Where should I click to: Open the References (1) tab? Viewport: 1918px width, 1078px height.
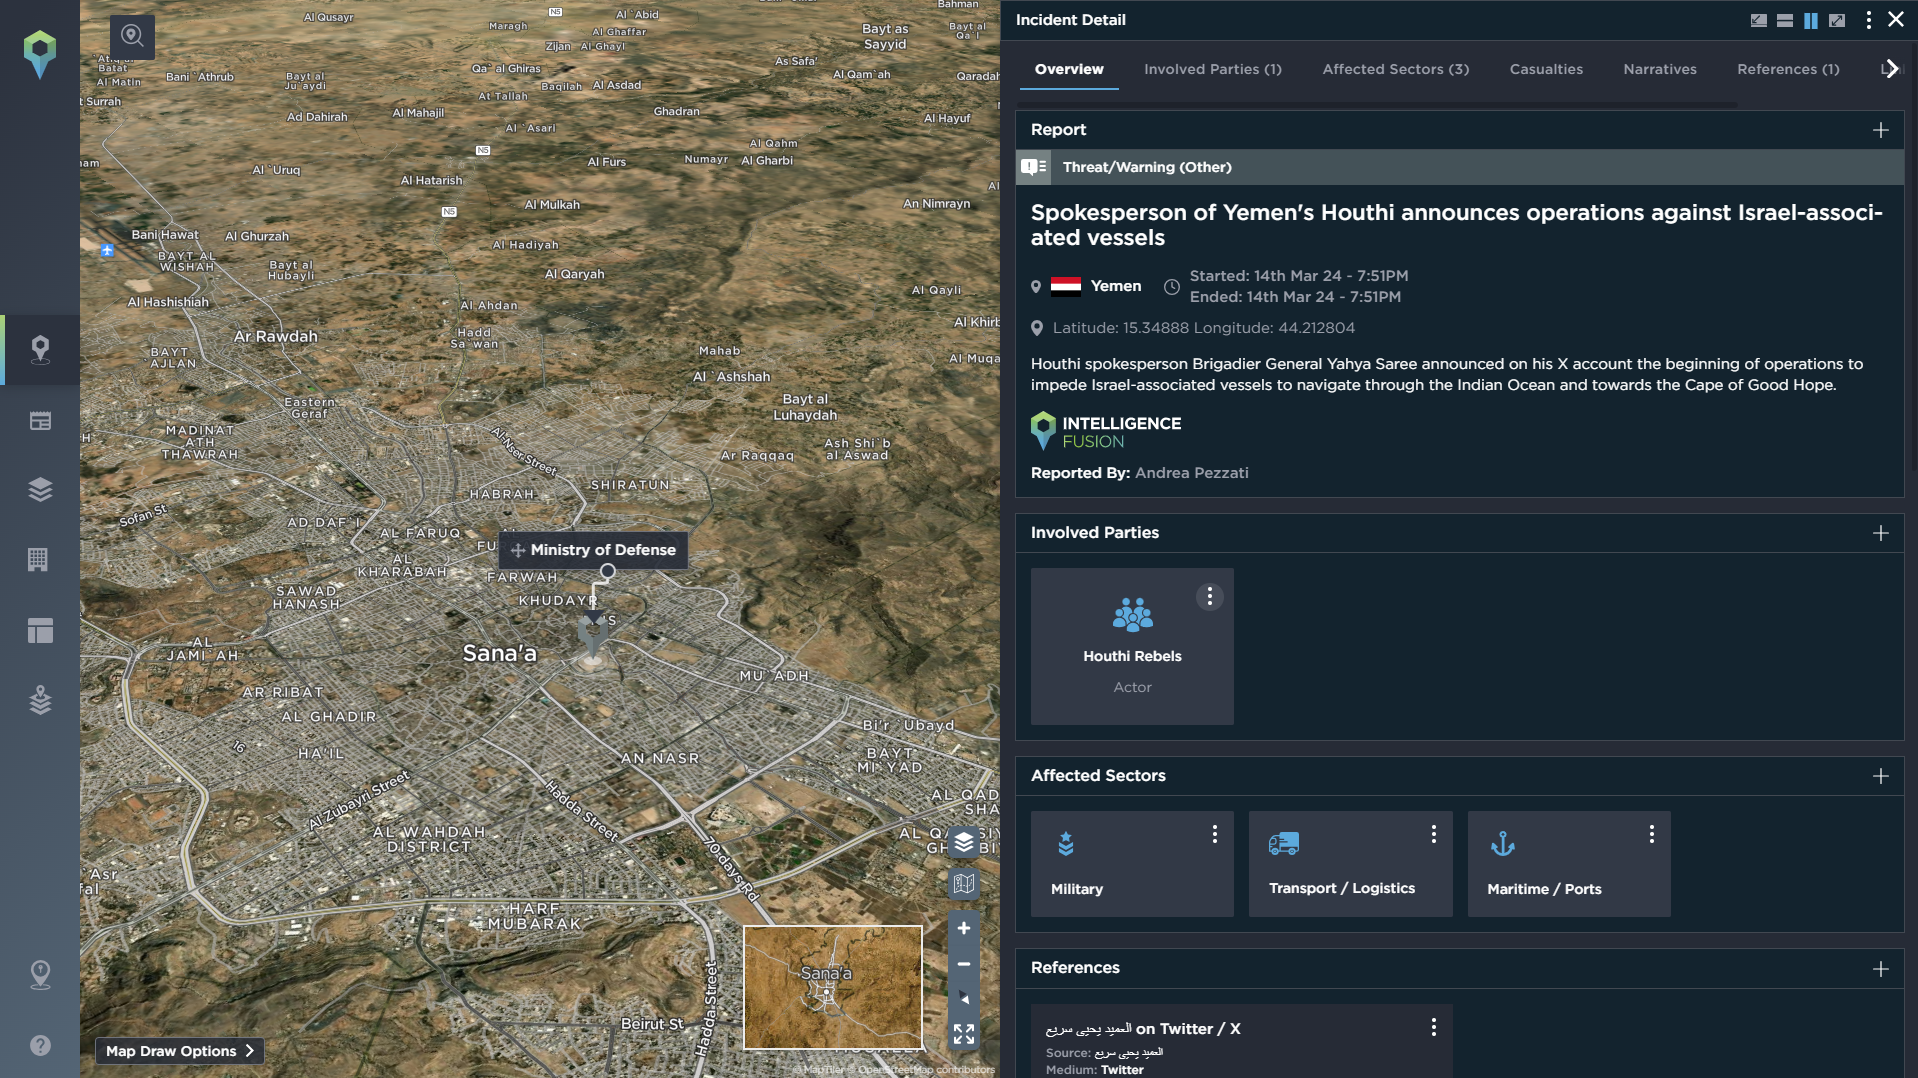click(1788, 69)
